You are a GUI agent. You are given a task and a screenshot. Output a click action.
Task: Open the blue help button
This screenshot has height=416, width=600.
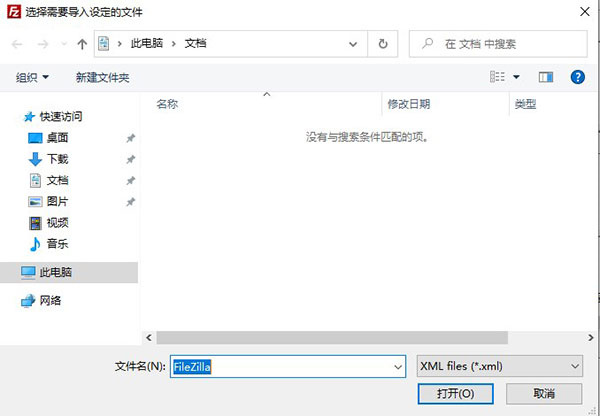pyautogui.click(x=577, y=77)
